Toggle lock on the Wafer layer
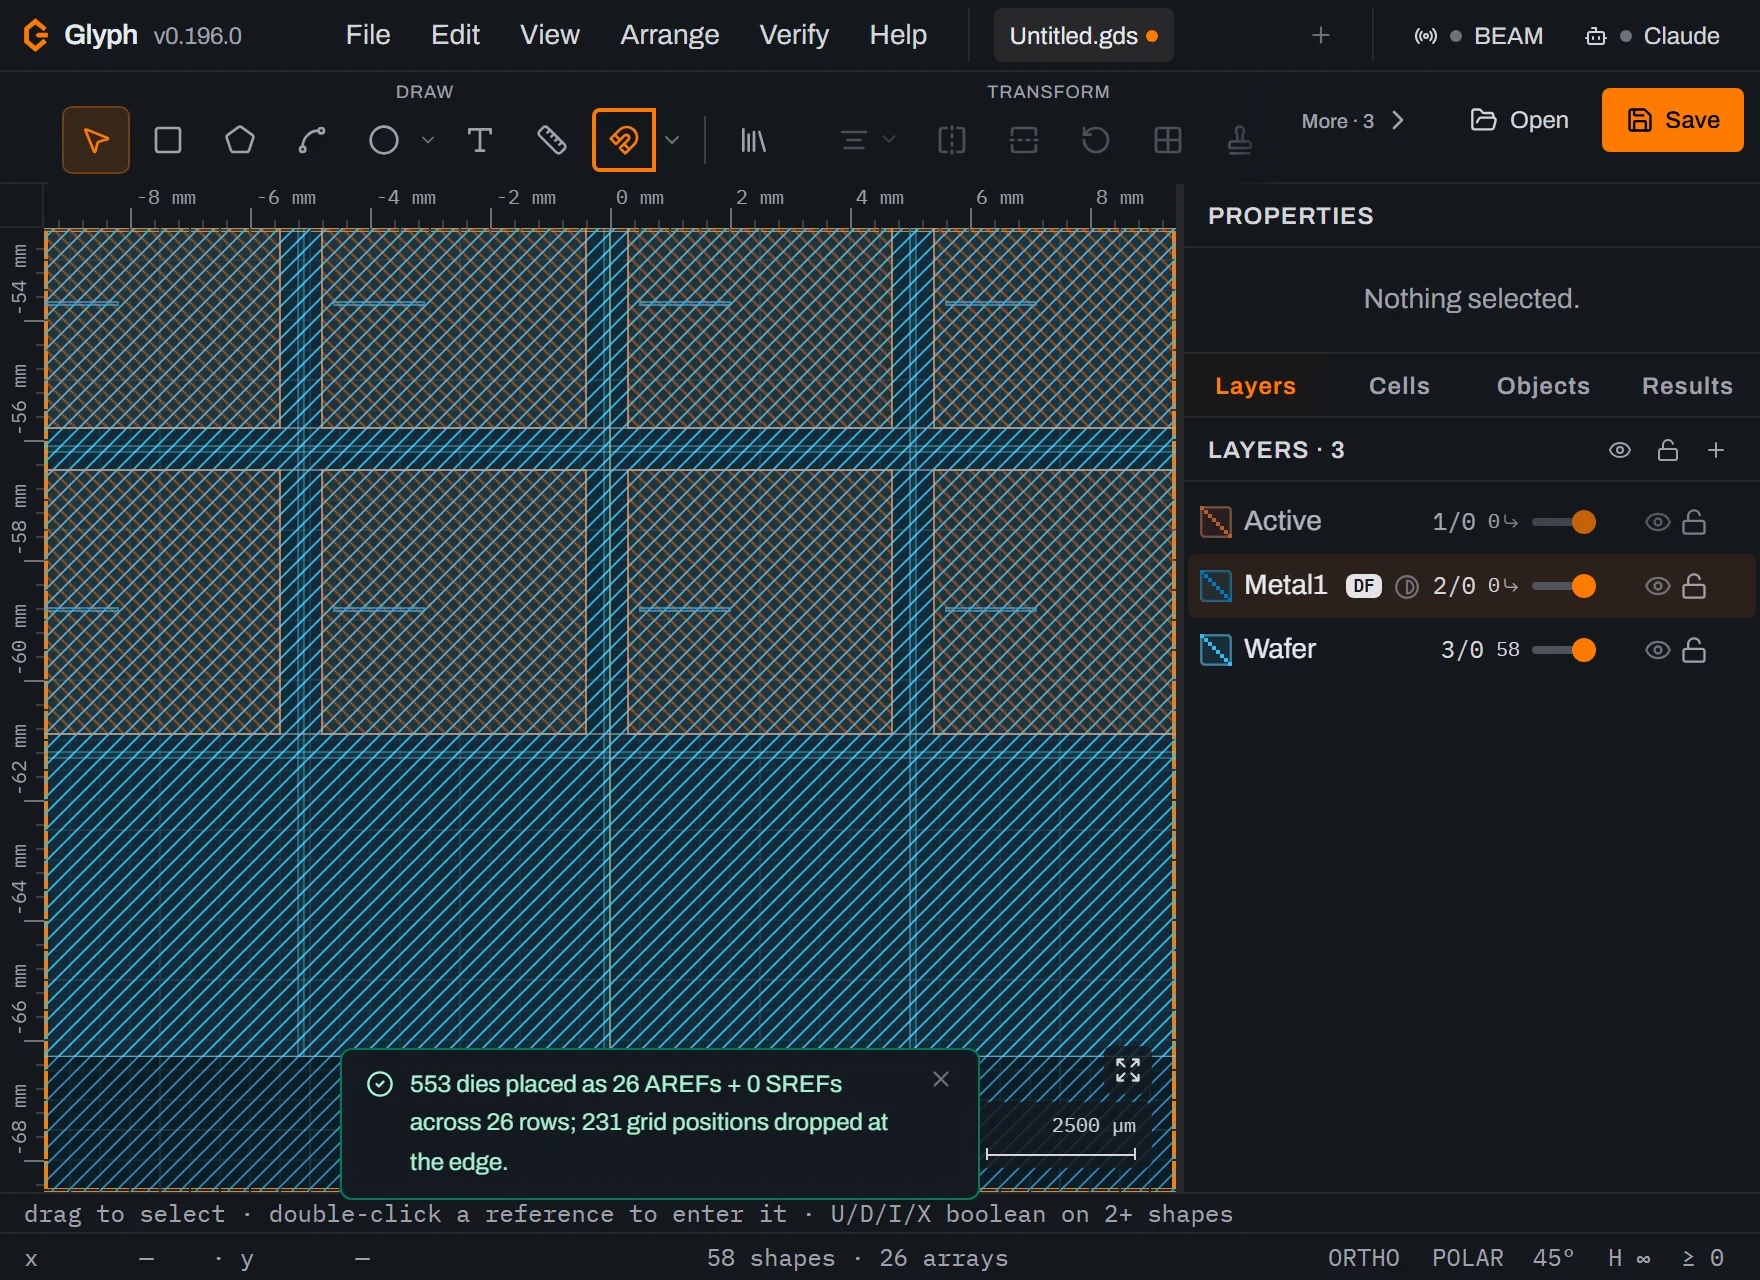The height and width of the screenshot is (1280, 1760). coord(1694,650)
